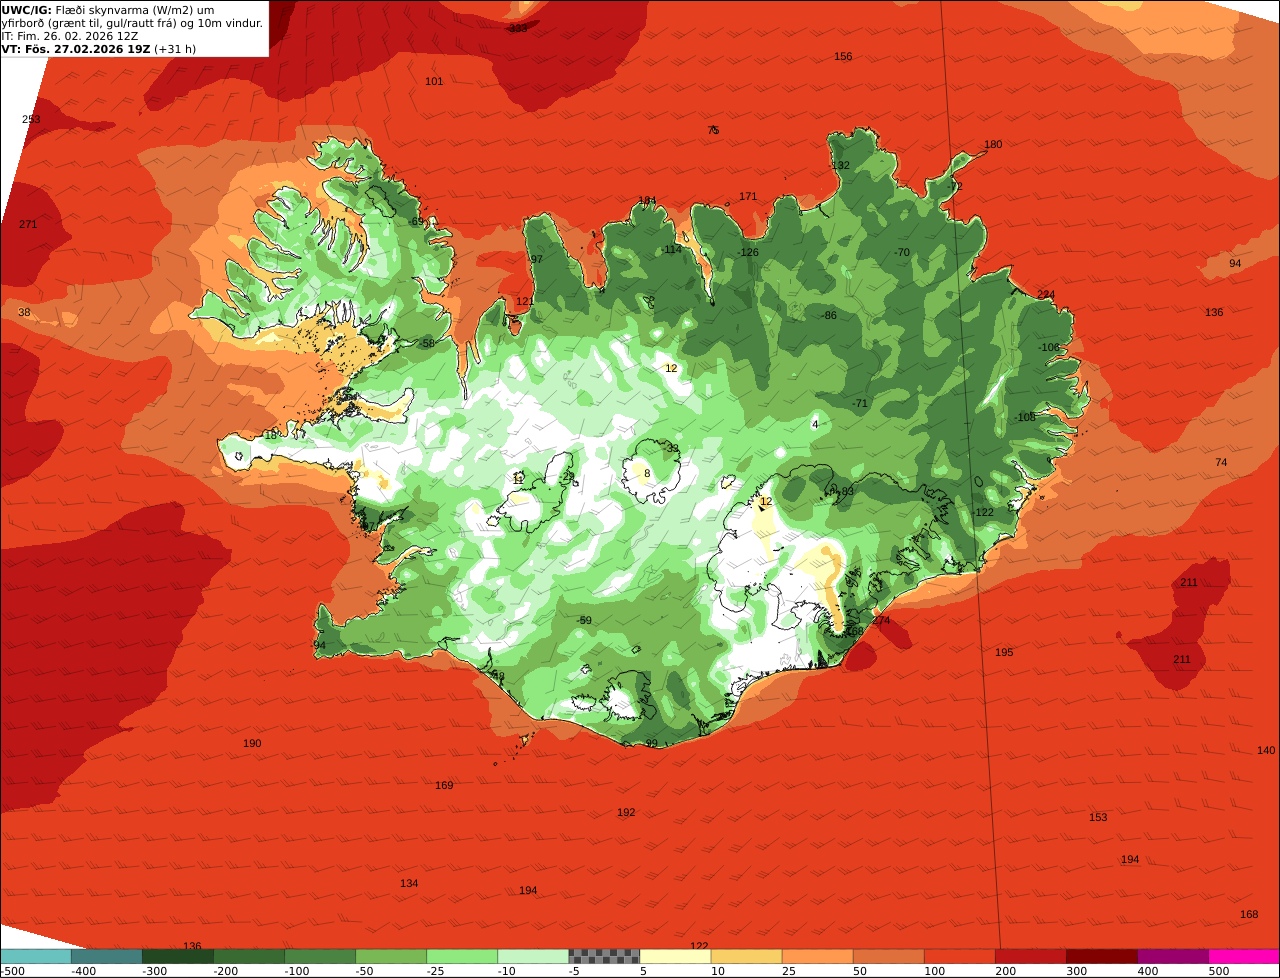Click the purple legend swatch between 400 and 500
Screen dimensions: 1280x978
(x=1173, y=956)
